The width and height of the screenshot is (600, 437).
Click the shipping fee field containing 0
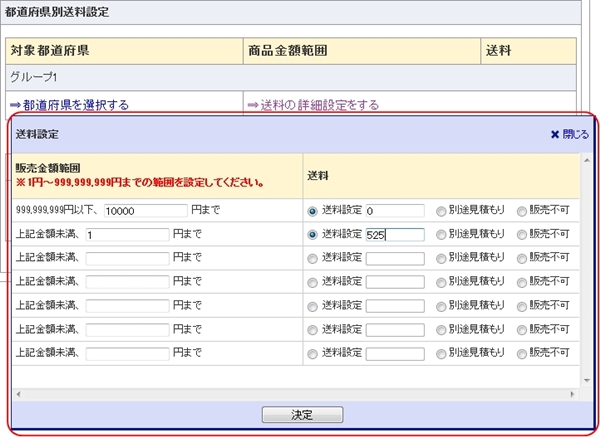(x=395, y=210)
